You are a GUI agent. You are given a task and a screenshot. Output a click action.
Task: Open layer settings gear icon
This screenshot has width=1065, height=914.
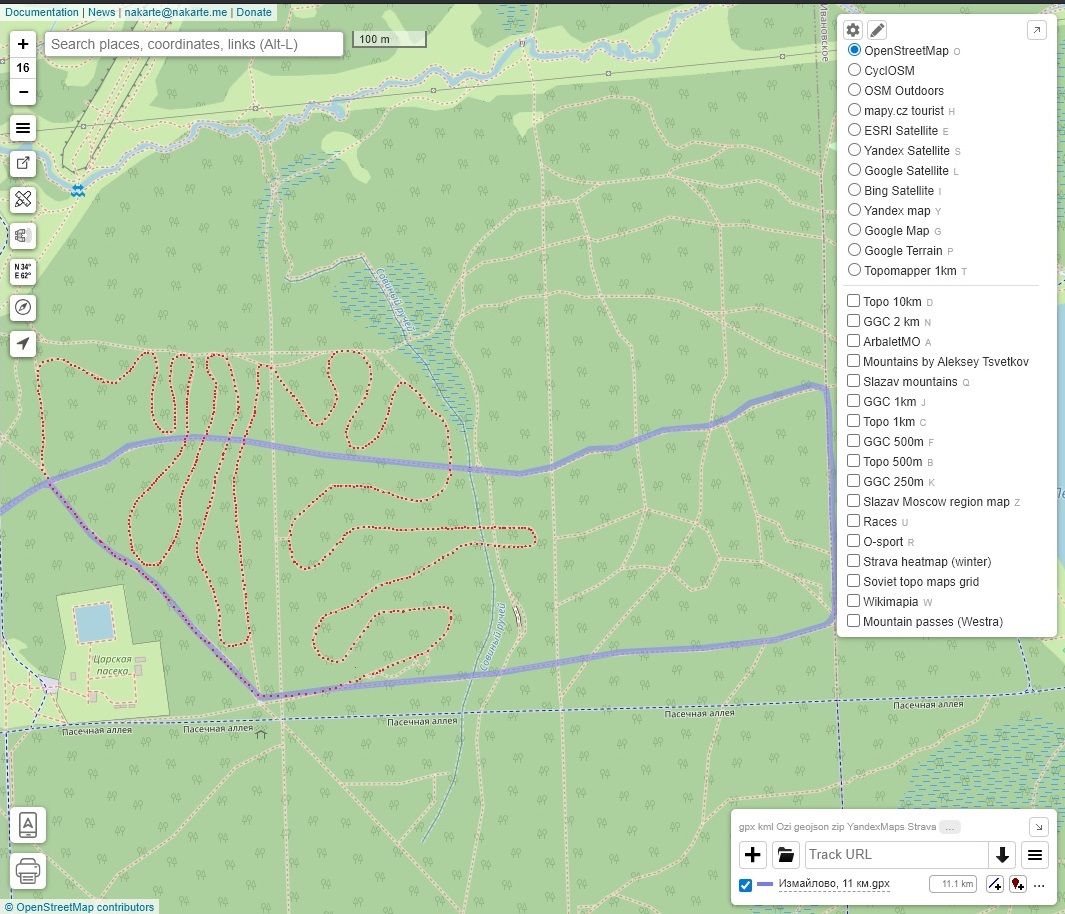[x=853, y=30]
